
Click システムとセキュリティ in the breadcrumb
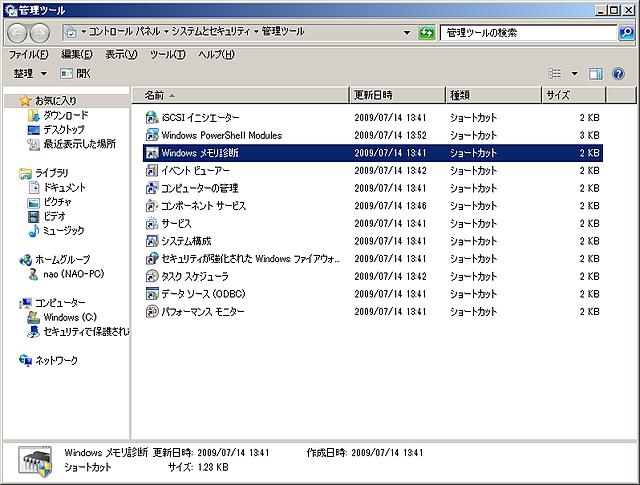211,31
